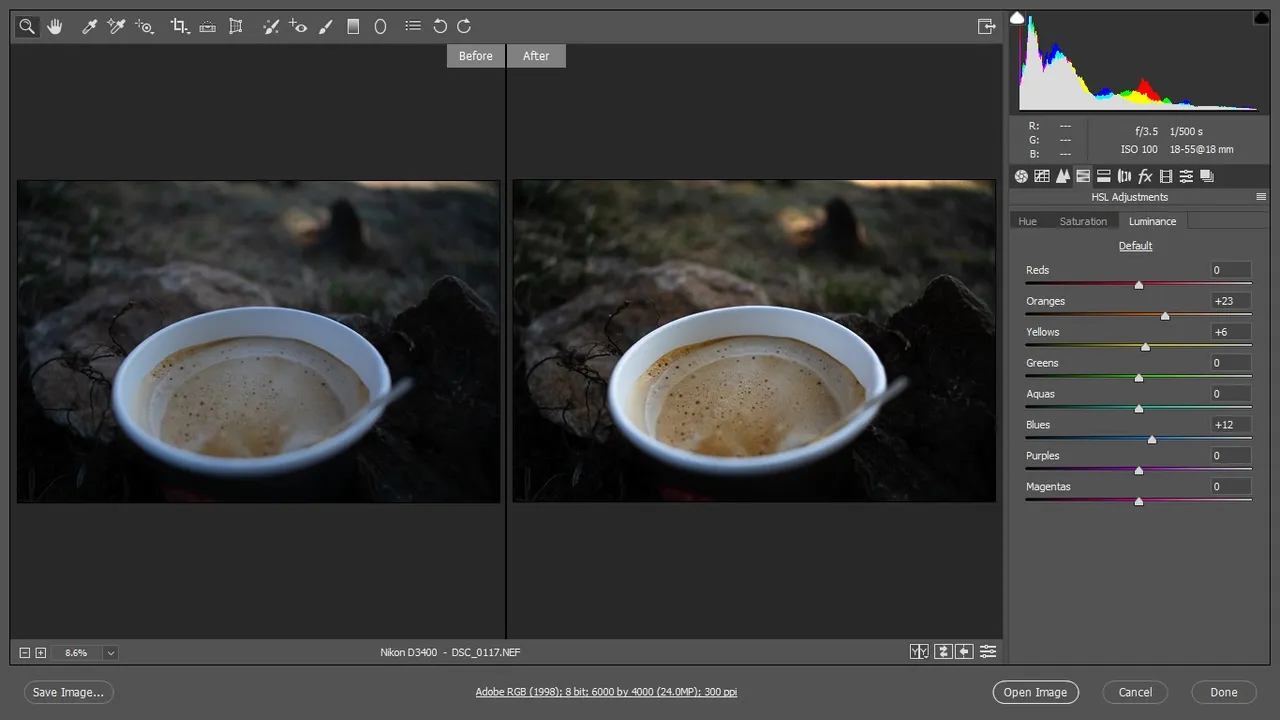
Task: Cycle Before/After view modes
Action: (919, 652)
